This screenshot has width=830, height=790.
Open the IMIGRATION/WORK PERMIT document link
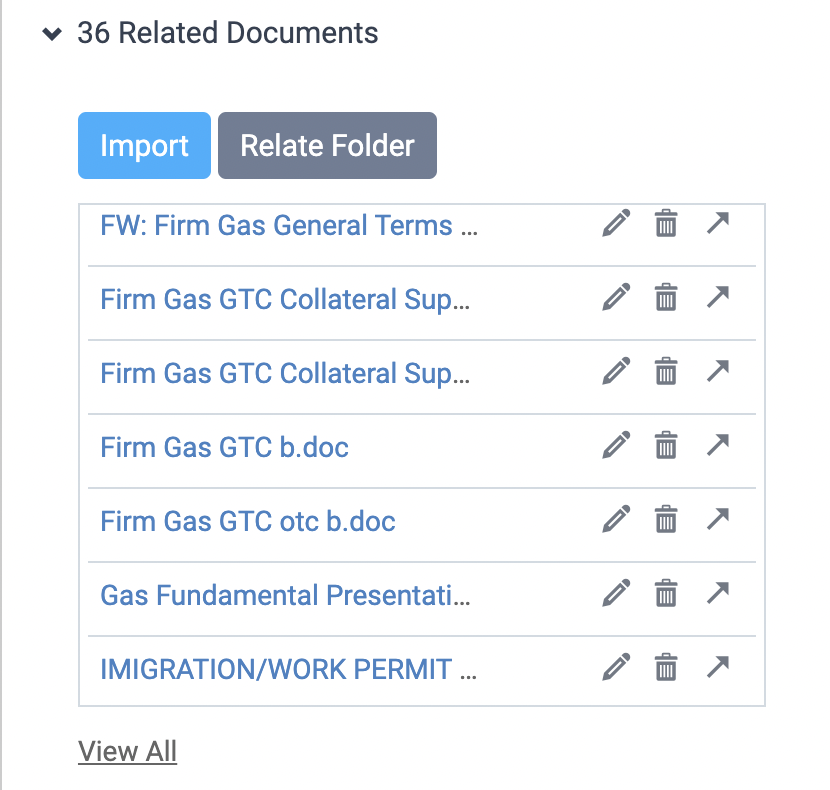(288, 669)
